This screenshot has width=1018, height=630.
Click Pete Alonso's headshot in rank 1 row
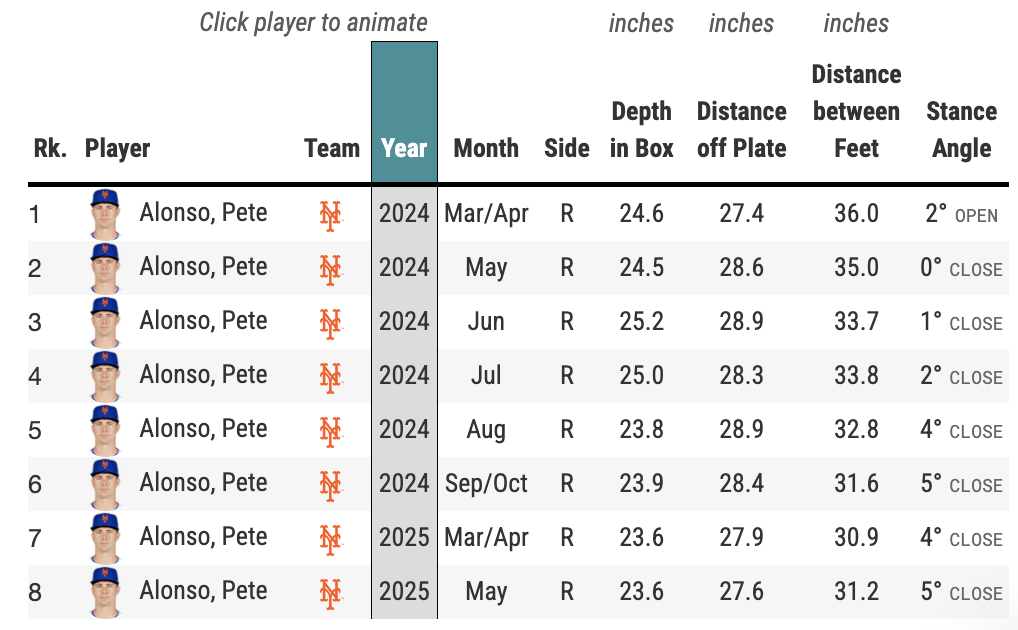[105, 213]
